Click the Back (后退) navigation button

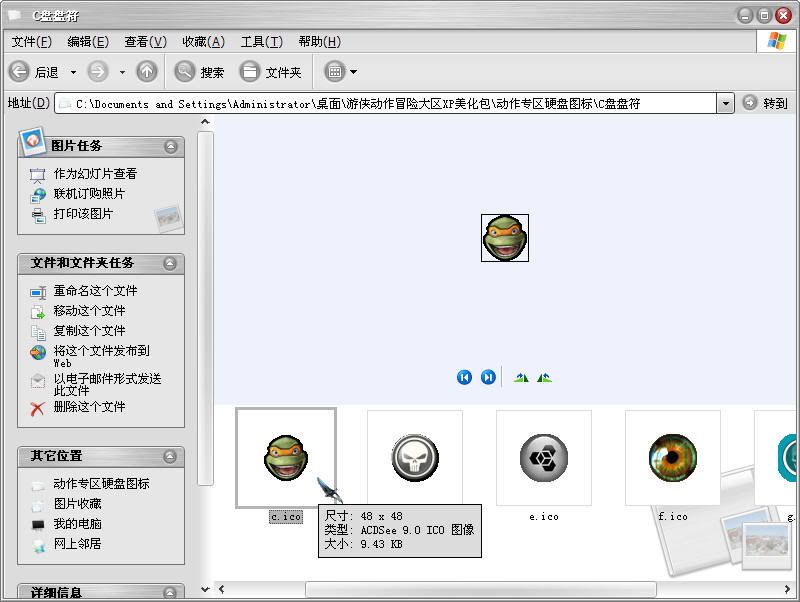pos(34,72)
